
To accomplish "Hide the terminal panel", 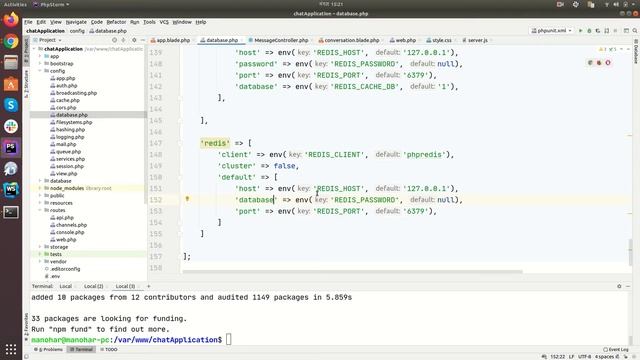I will [x=628, y=286].
